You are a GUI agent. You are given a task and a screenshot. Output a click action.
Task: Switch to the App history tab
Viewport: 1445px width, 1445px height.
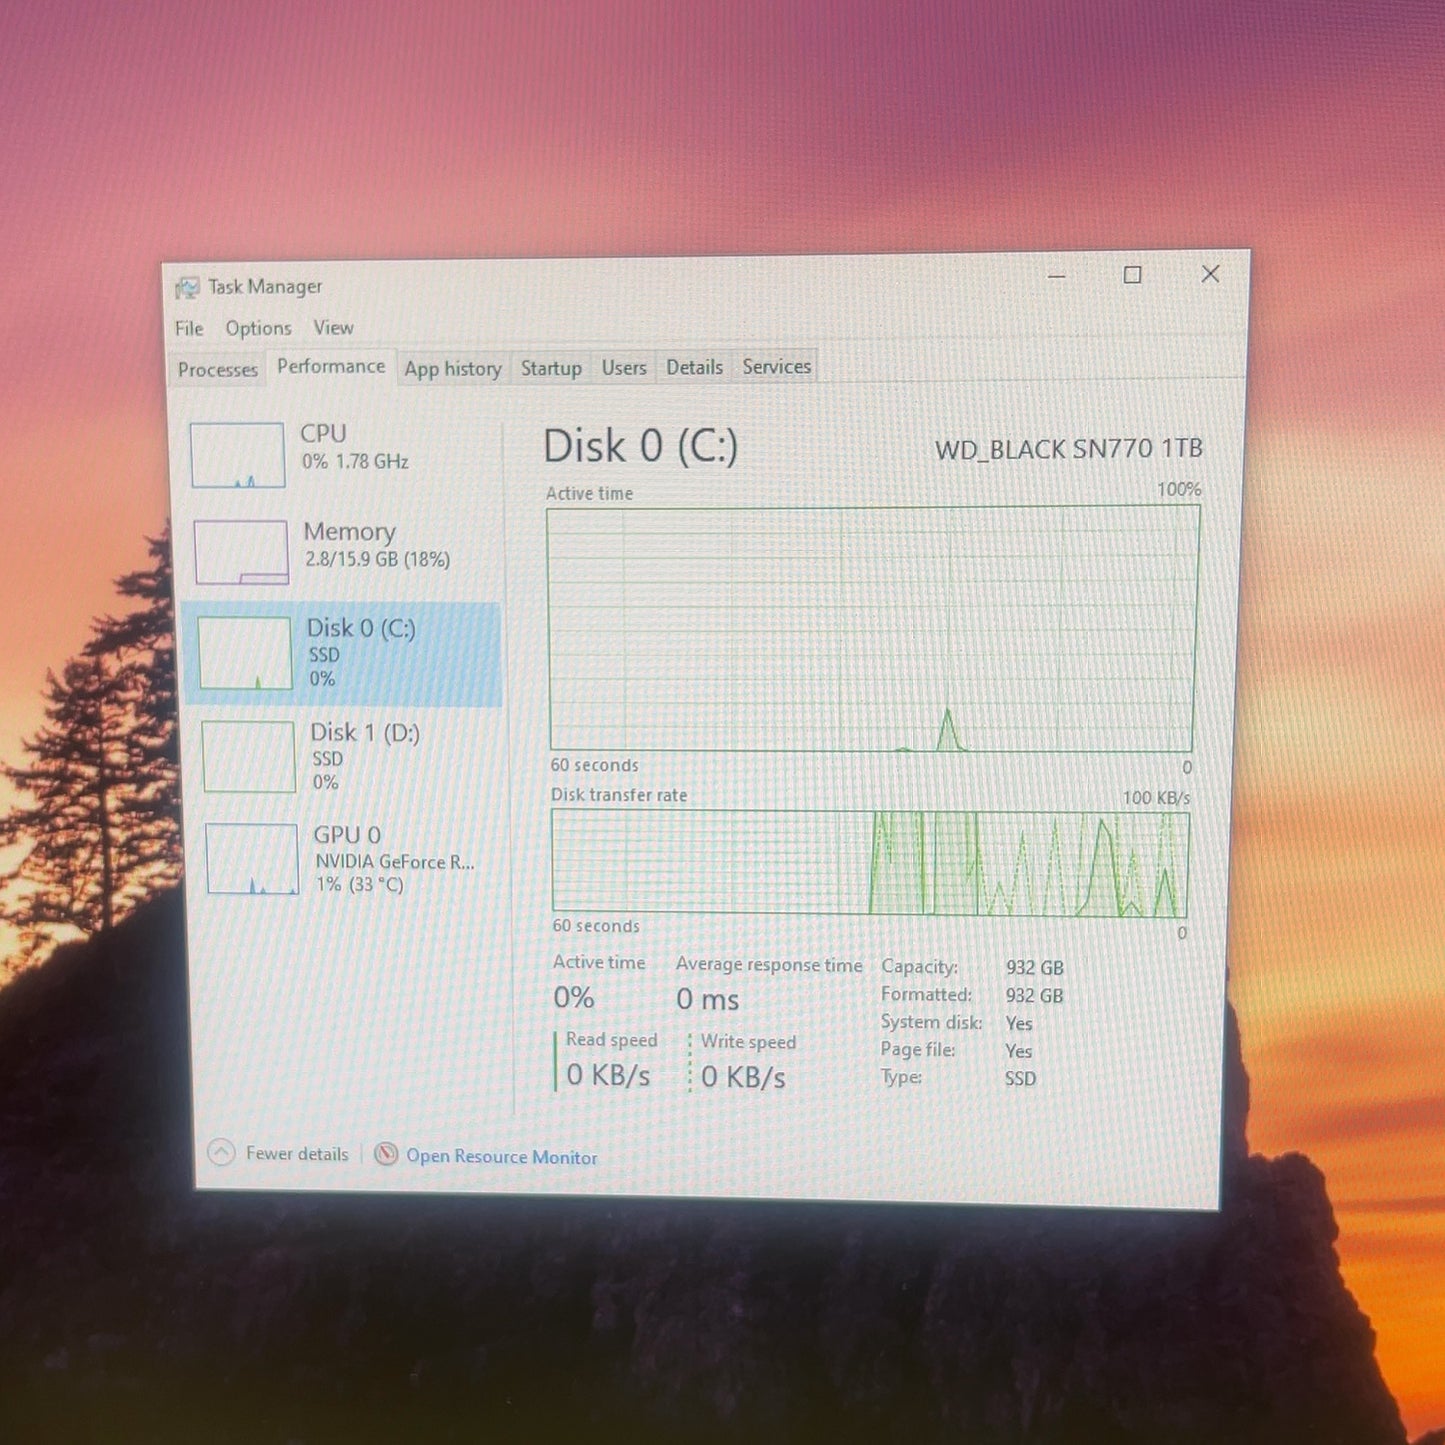pos(453,368)
